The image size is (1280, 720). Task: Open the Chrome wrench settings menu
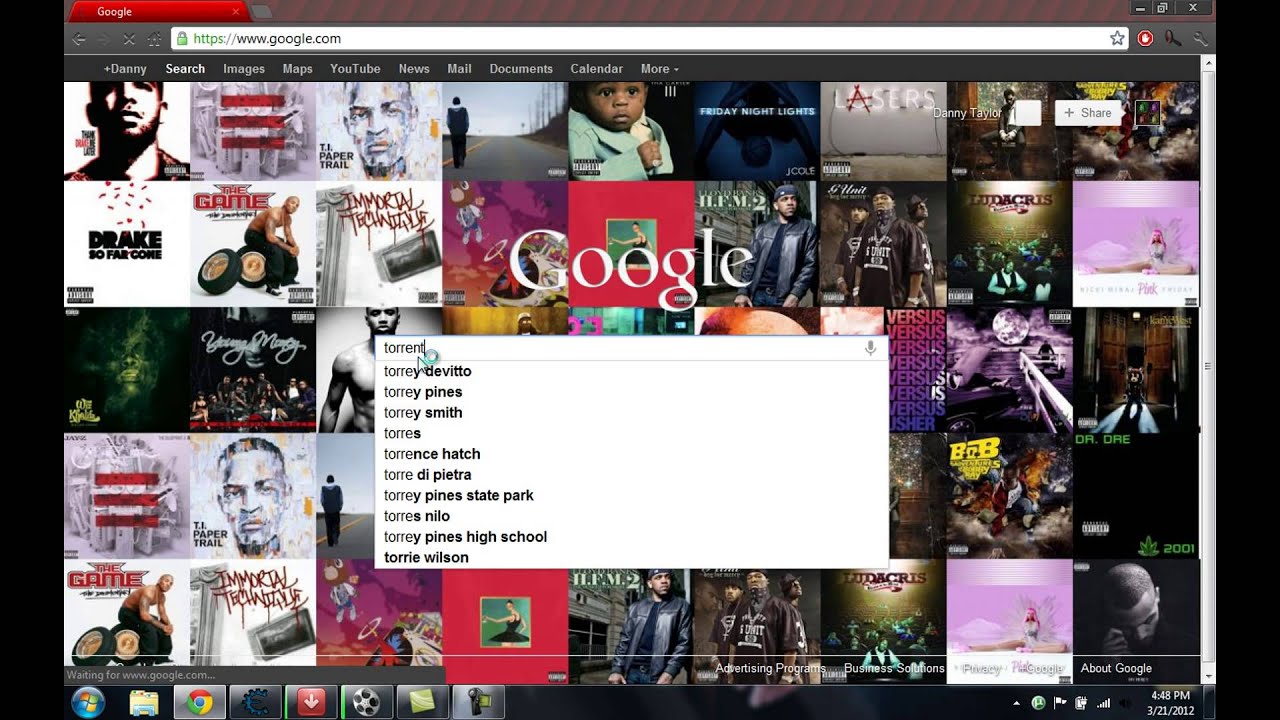click(1200, 39)
